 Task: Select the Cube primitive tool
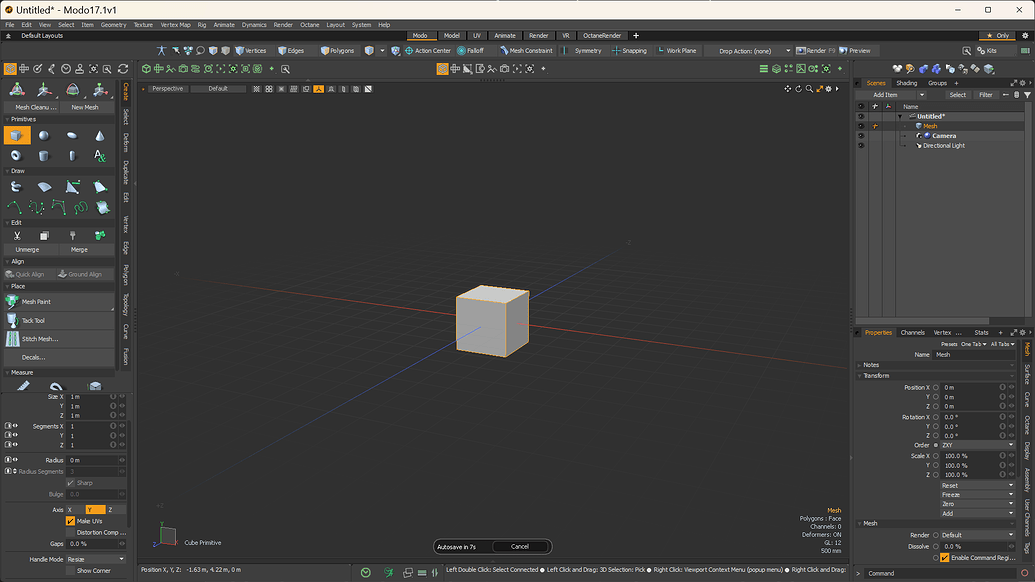(x=17, y=135)
